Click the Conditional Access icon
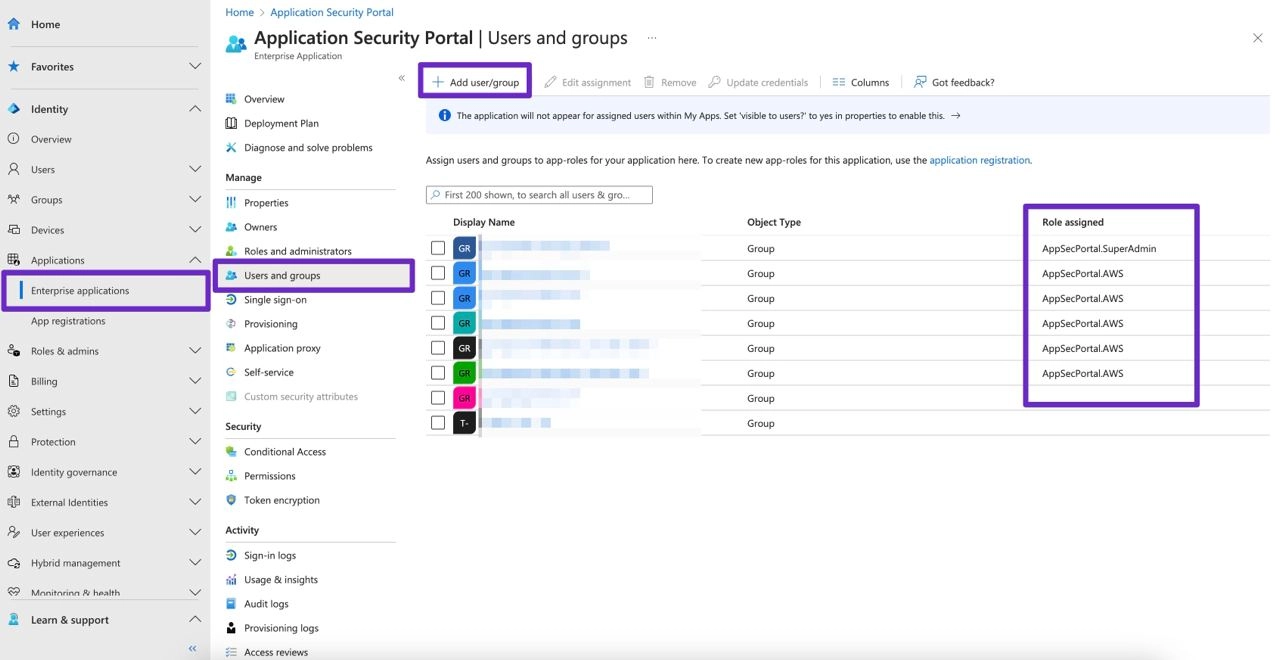The height and width of the screenshot is (660, 1280). click(x=231, y=451)
